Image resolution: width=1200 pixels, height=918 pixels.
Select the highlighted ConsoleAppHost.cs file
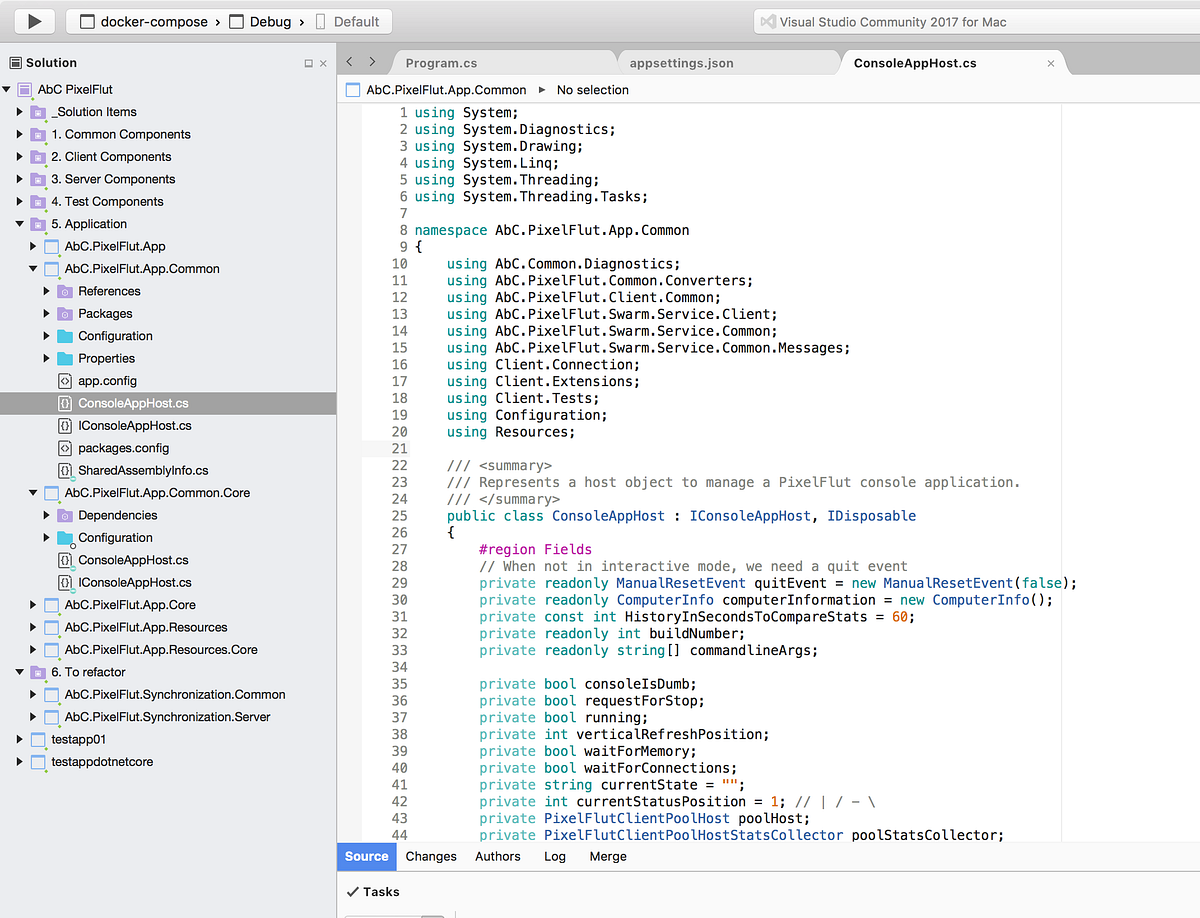[x=168, y=403]
